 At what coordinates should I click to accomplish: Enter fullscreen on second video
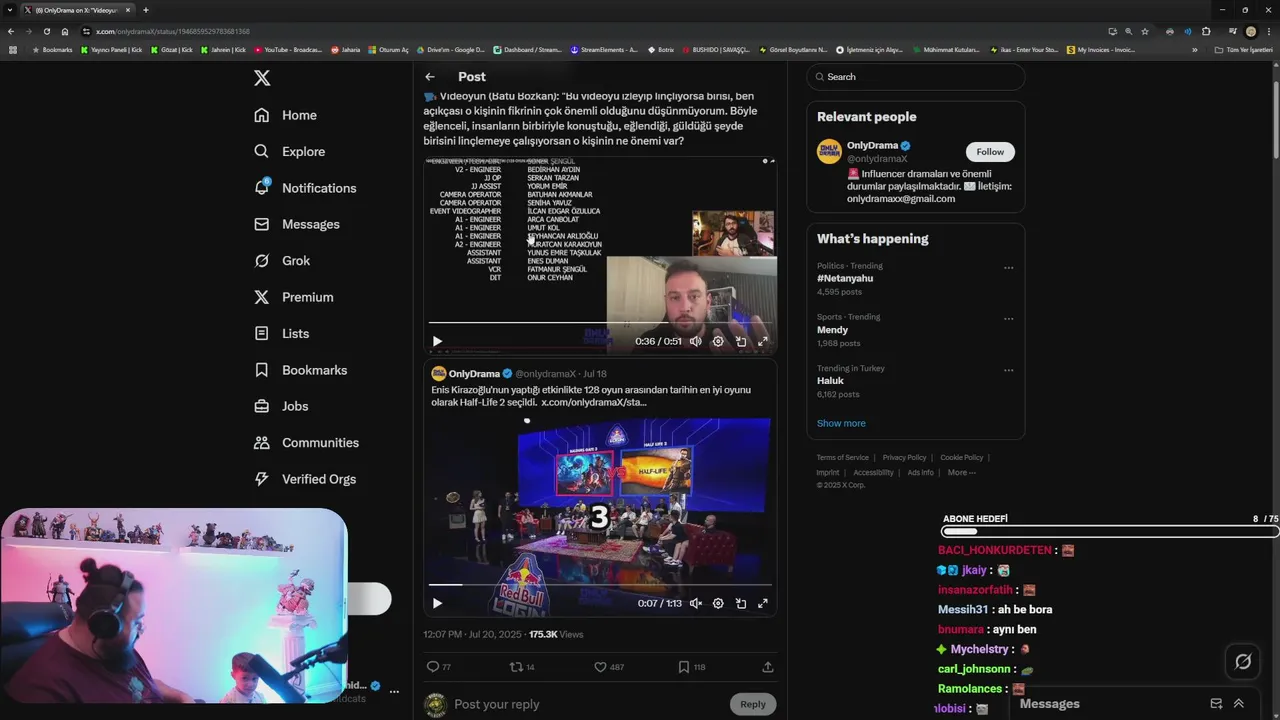(763, 603)
